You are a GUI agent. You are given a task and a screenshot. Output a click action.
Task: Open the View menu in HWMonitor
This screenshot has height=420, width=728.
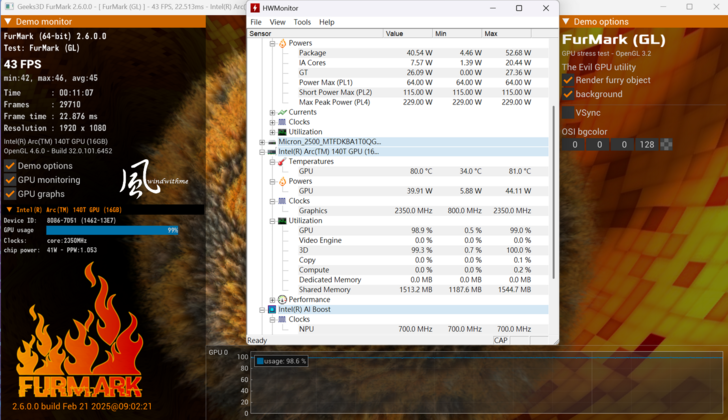(277, 22)
